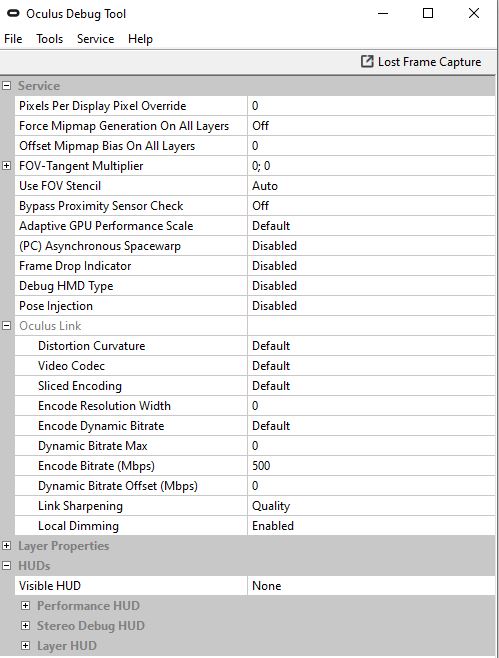Open the Visible HUD None dropdown
Image resolution: width=499 pixels, height=658 pixels.
371,585
